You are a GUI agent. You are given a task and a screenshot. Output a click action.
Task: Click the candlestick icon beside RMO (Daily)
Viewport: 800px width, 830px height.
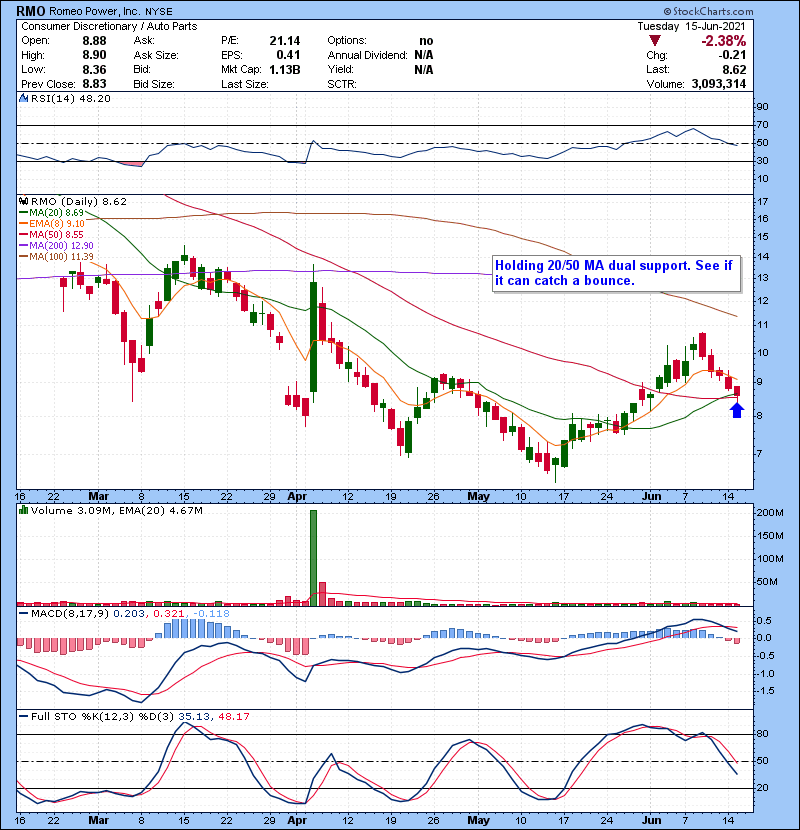(22, 201)
